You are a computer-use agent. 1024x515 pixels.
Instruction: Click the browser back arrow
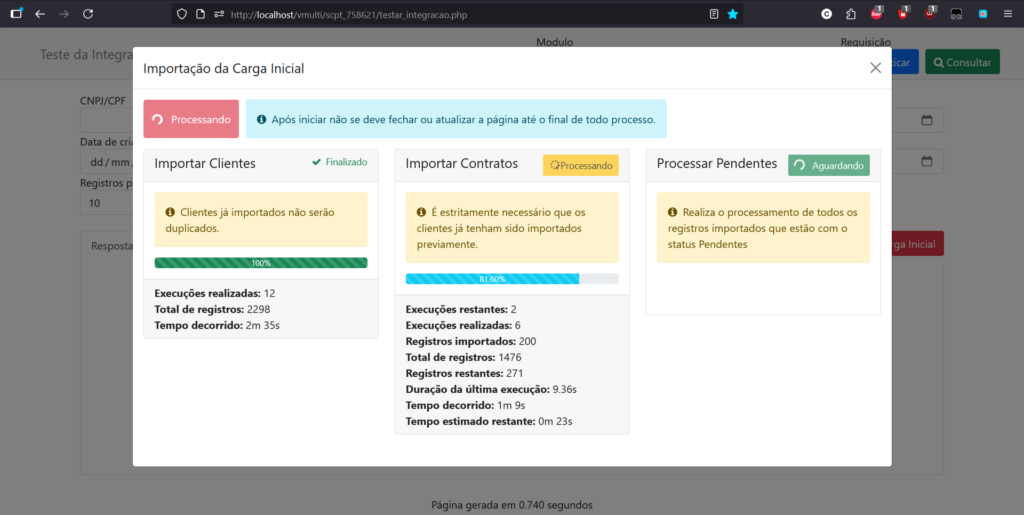40,14
